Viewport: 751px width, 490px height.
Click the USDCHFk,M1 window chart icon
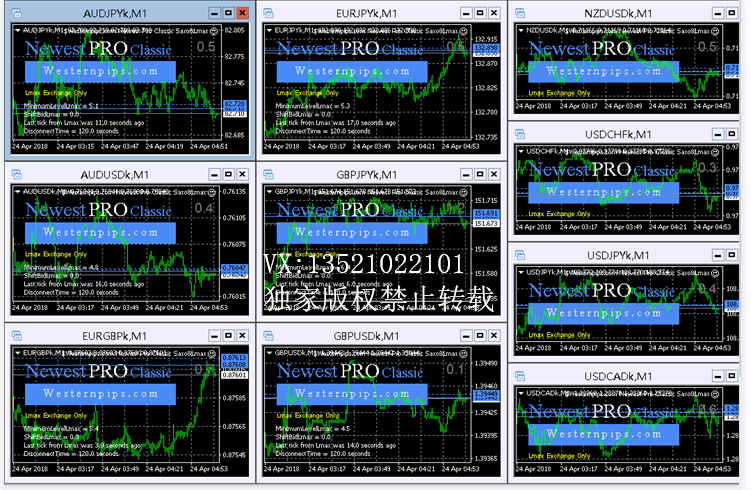(x=520, y=134)
